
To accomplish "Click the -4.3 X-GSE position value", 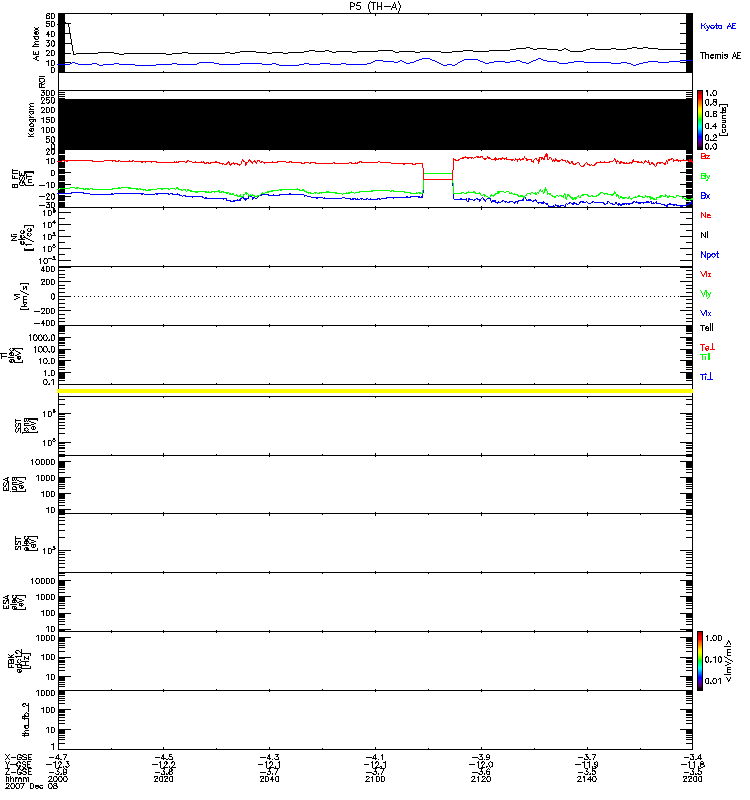I will 269,758.
